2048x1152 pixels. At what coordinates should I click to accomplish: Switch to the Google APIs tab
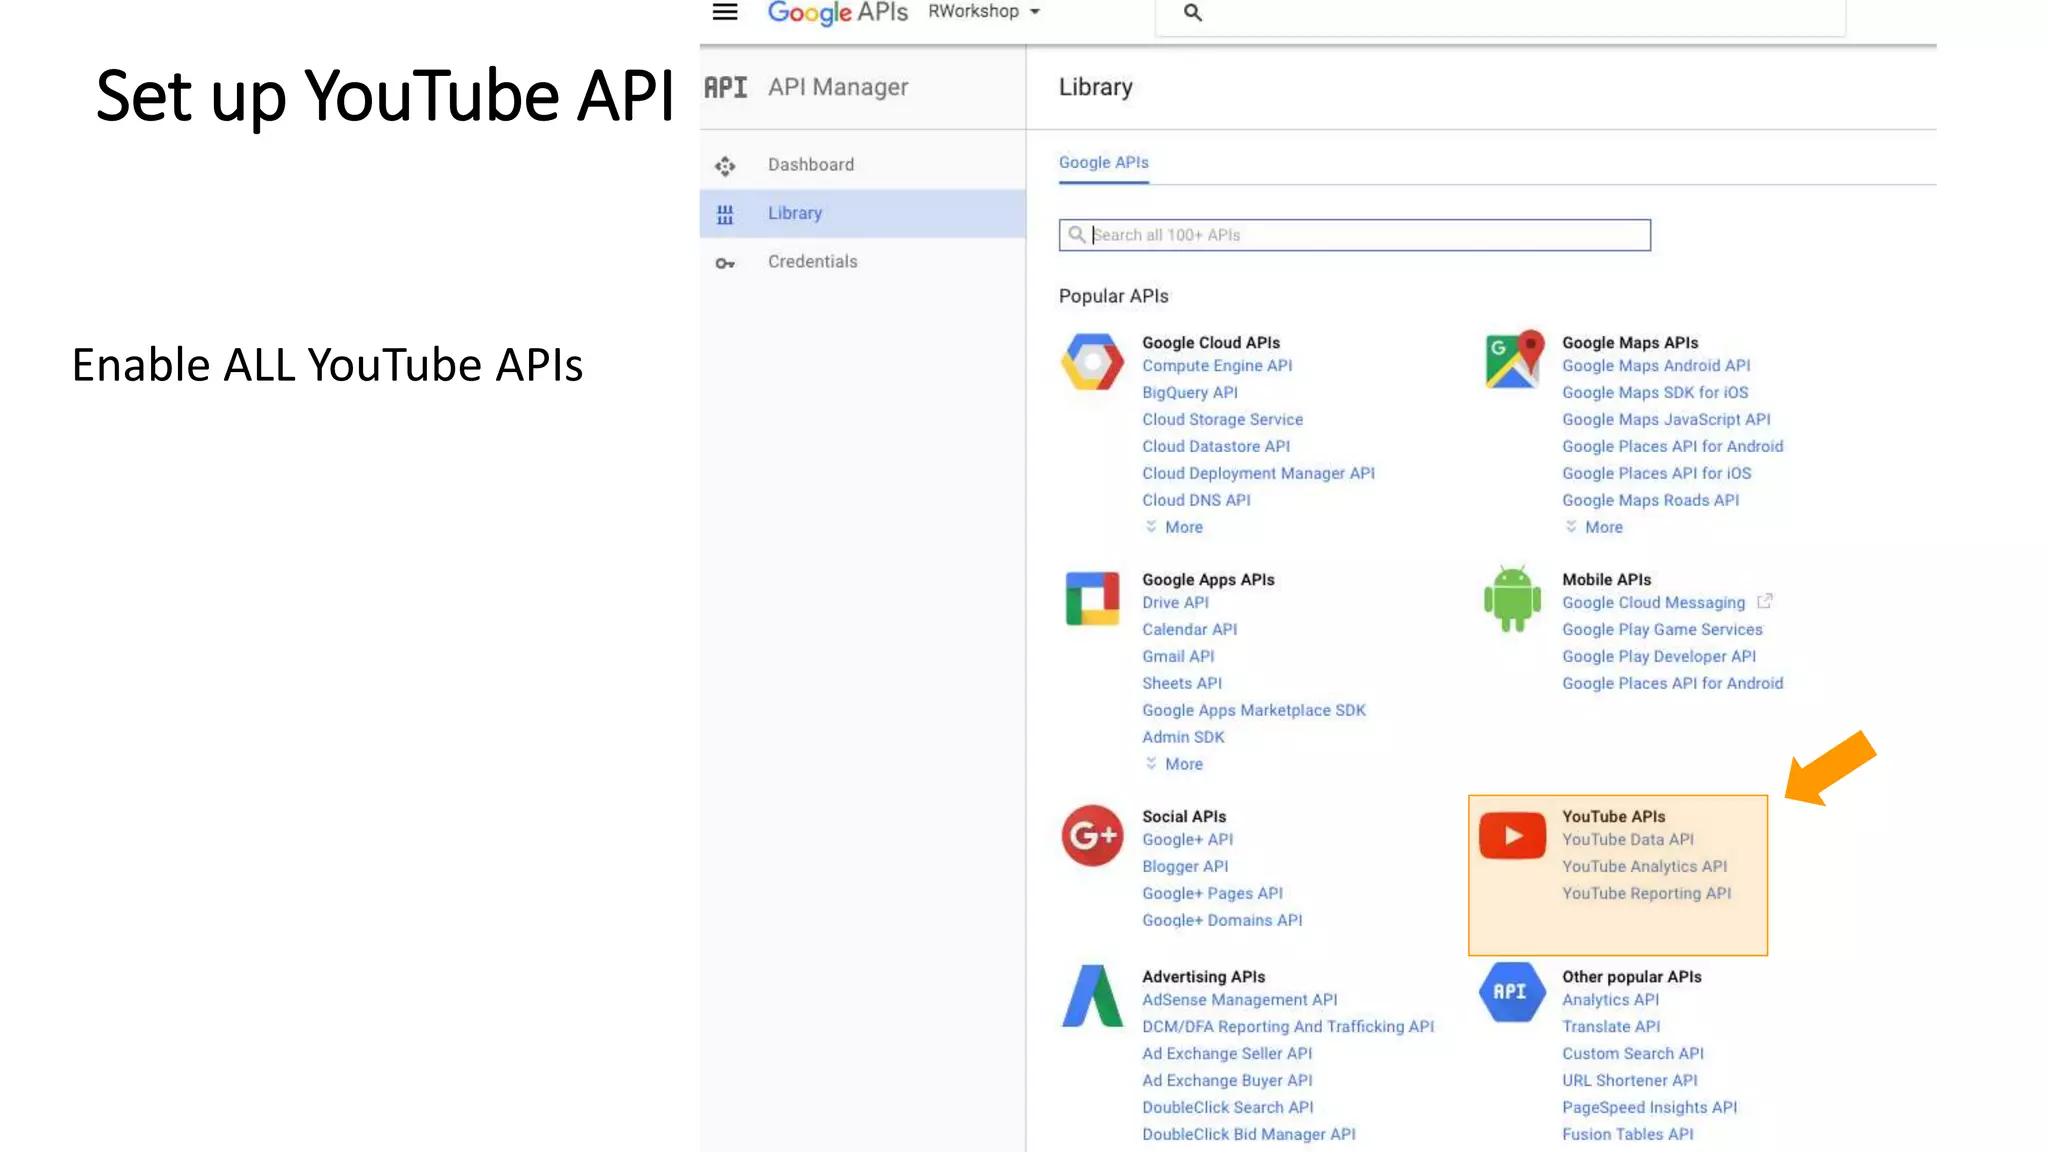(x=1103, y=162)
